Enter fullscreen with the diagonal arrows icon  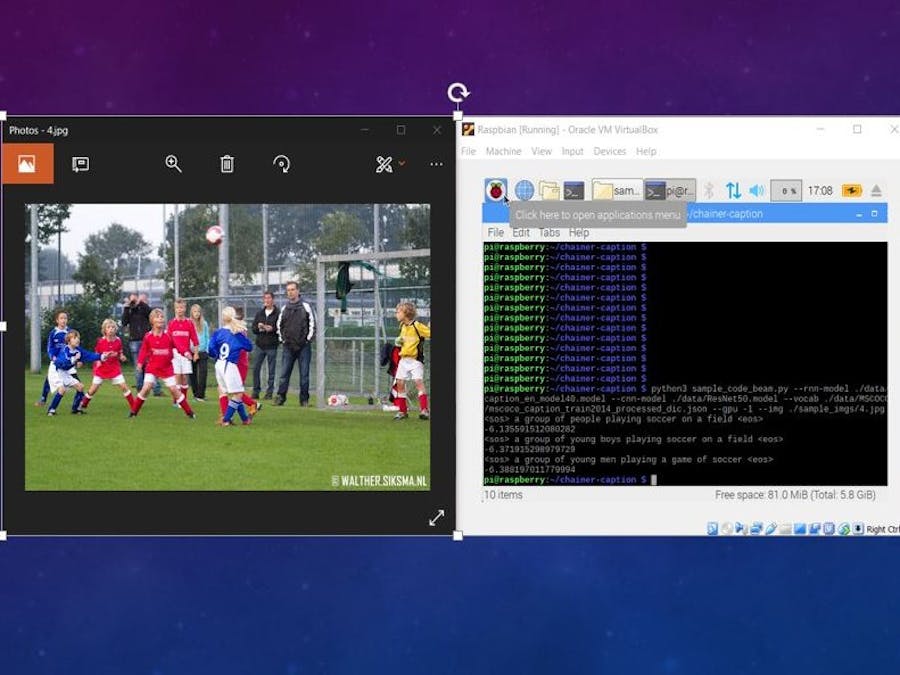[x=436, y=517]
